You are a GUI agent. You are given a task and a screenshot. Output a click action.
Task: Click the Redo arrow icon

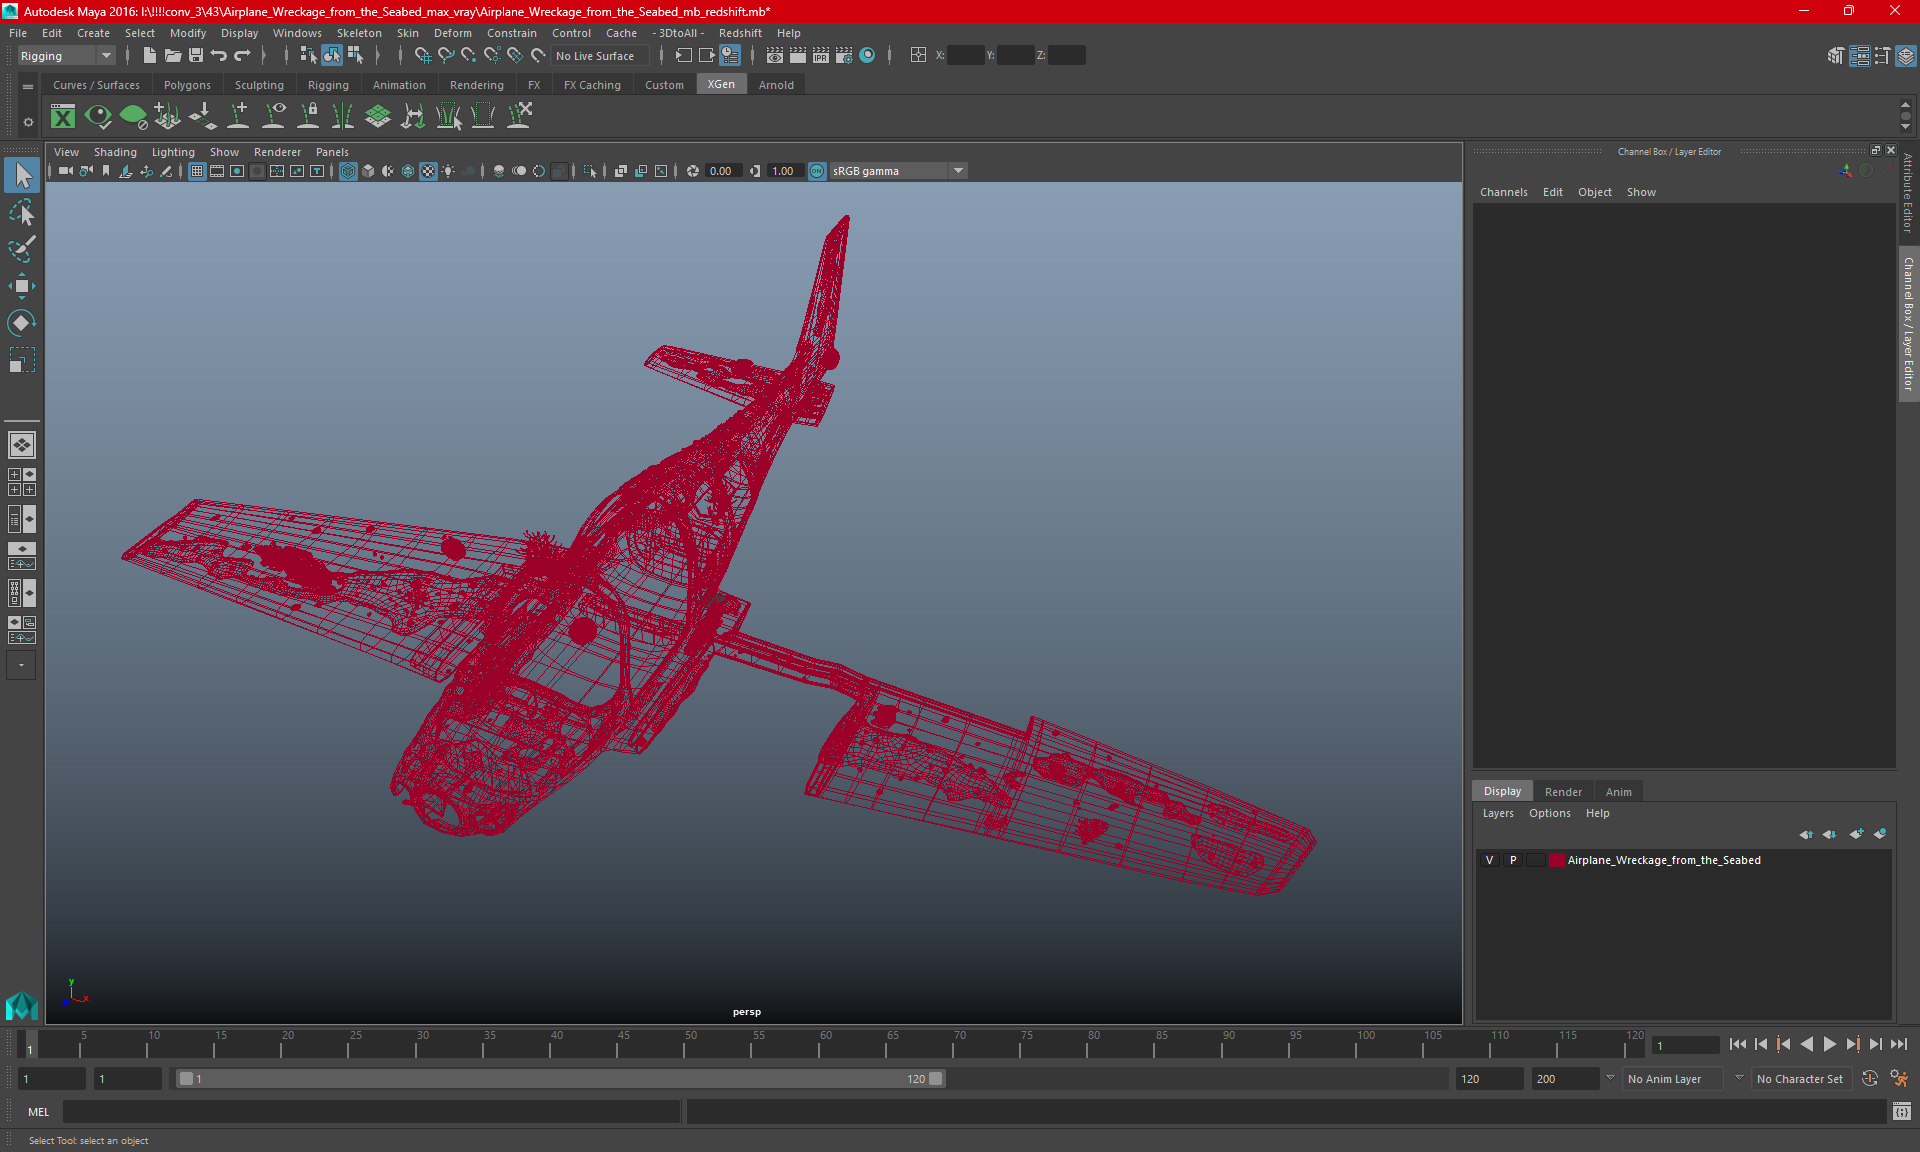click(x=242, y=56)
